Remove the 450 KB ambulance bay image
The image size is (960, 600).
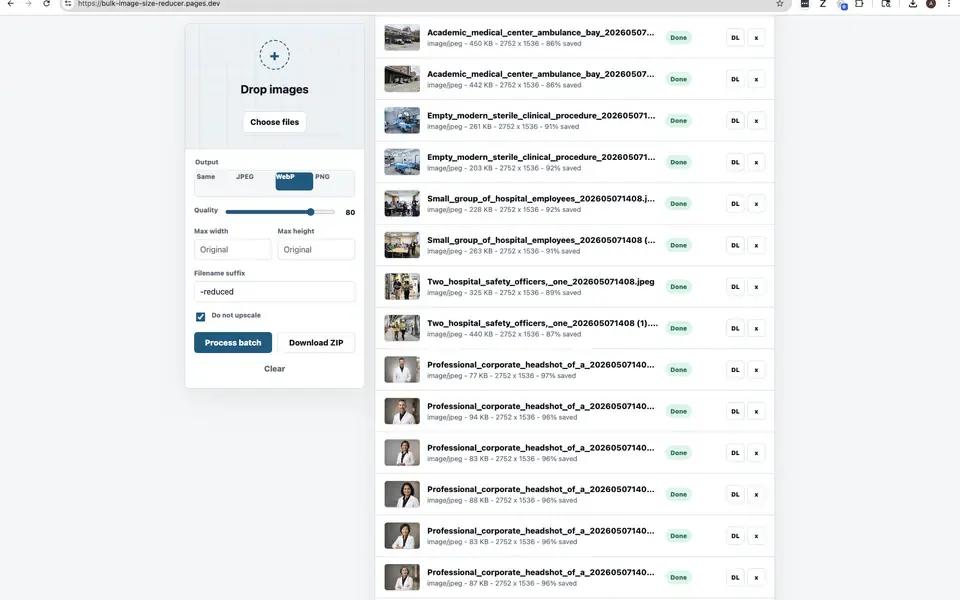[x=756, y=38]
